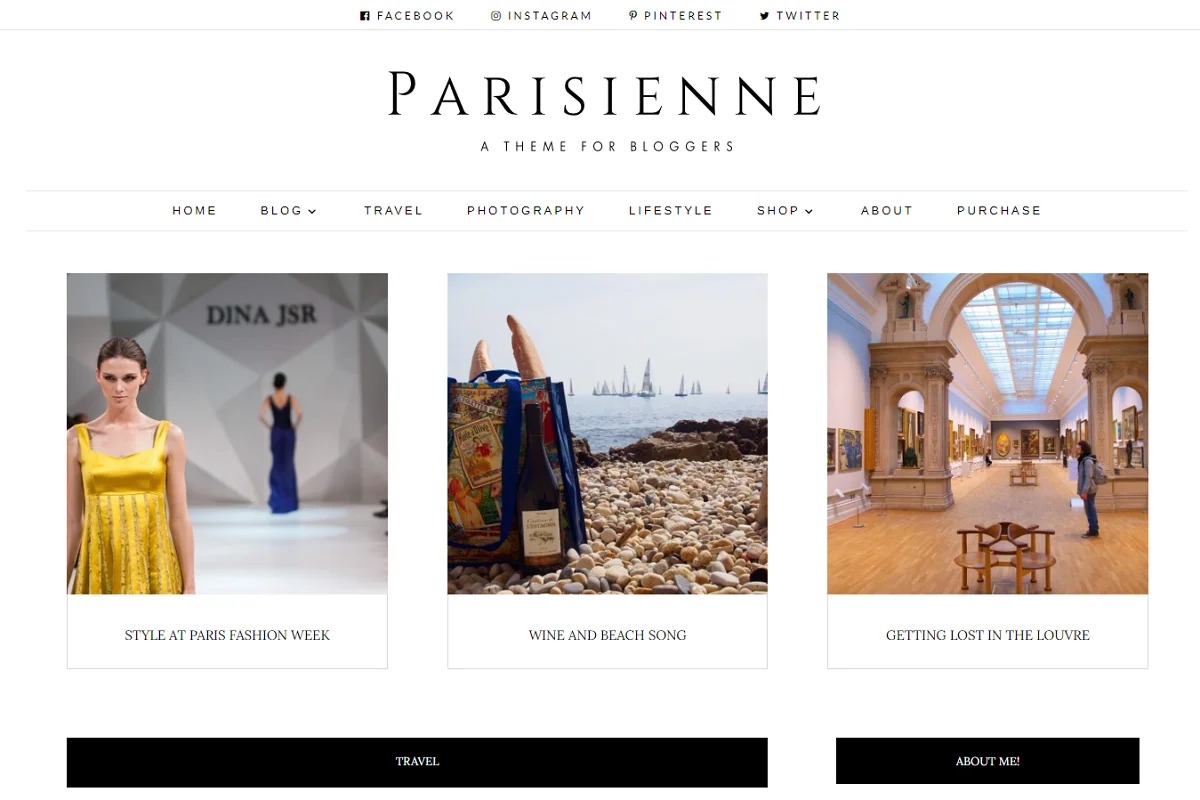Click the Facebook icon in top bar
Viewport: 1200px width, 800px height.
click(365, 16)
